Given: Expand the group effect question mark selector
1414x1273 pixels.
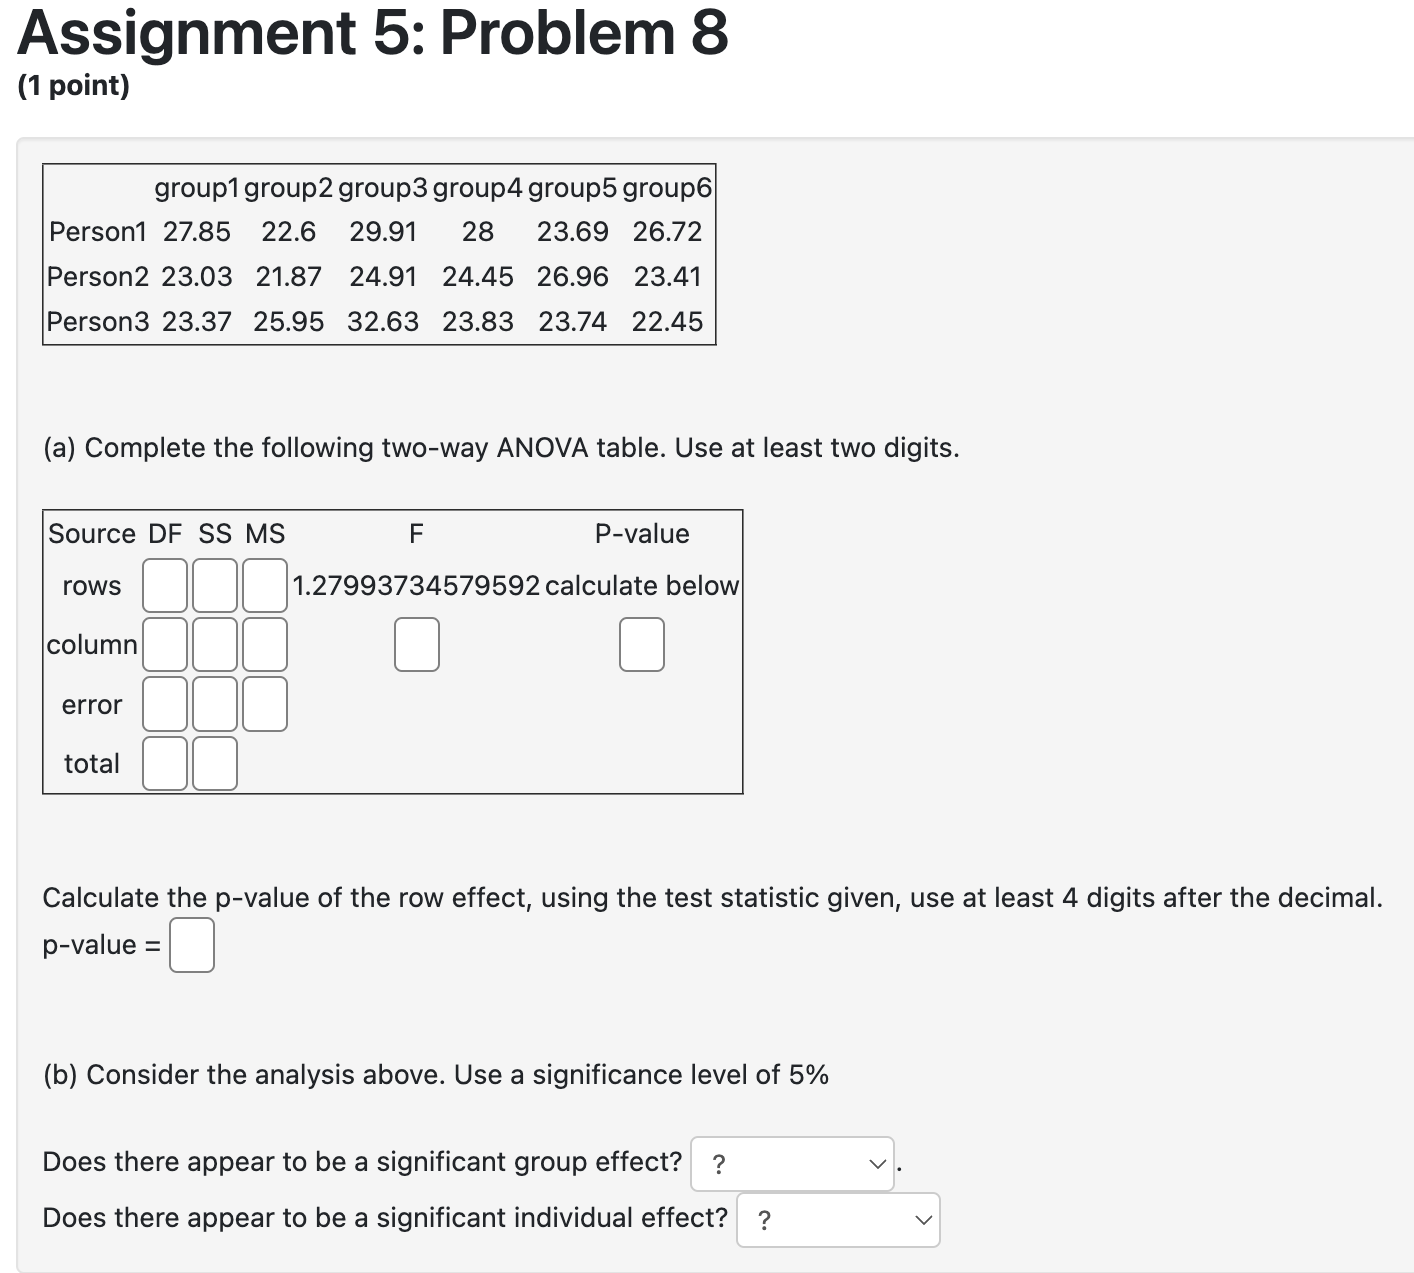Looking at the screenshot, I should pos(791,1162).
